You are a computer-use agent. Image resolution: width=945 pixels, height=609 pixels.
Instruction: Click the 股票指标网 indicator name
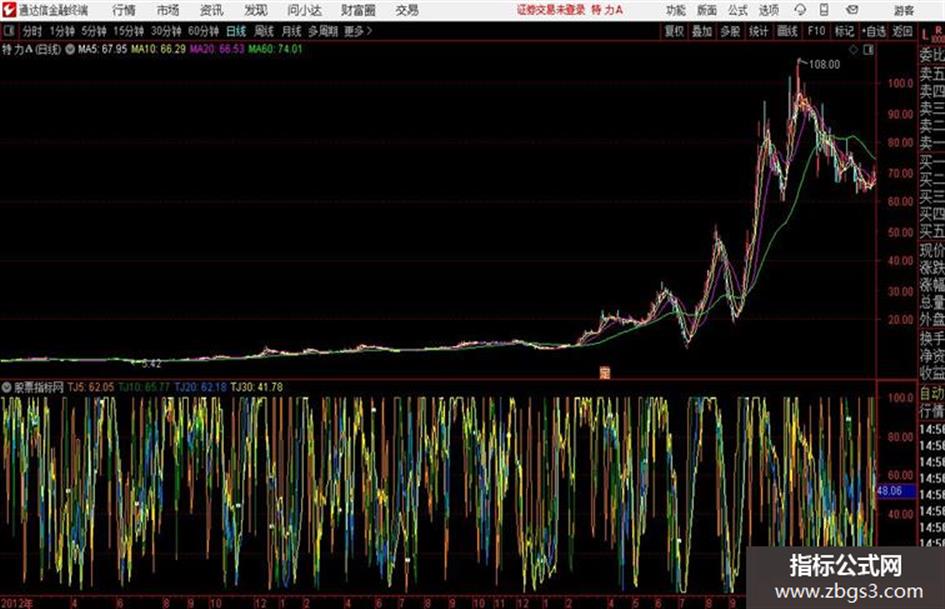click(x=39, y=387)
